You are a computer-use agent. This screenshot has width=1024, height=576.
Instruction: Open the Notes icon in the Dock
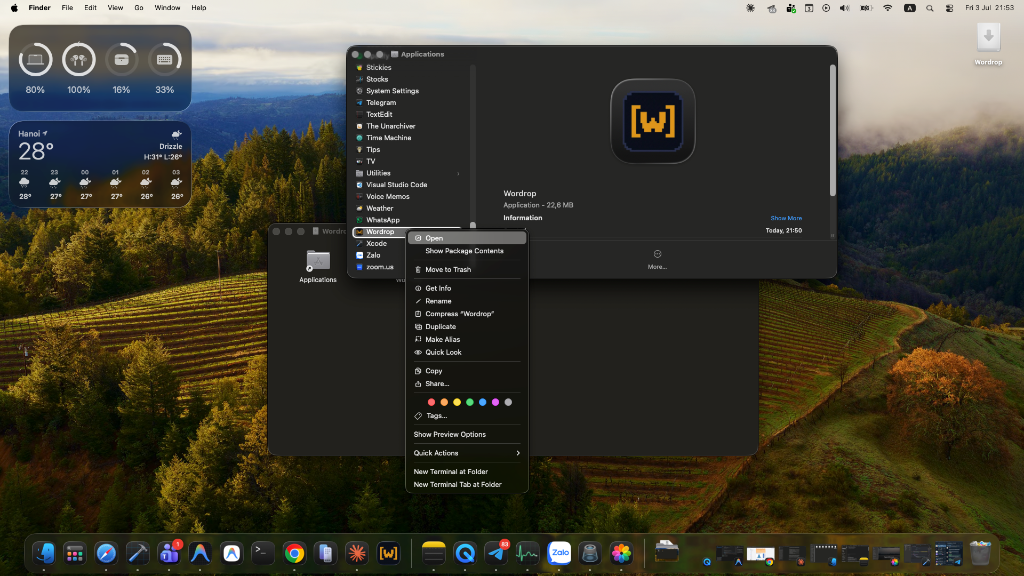coord(434,553)
